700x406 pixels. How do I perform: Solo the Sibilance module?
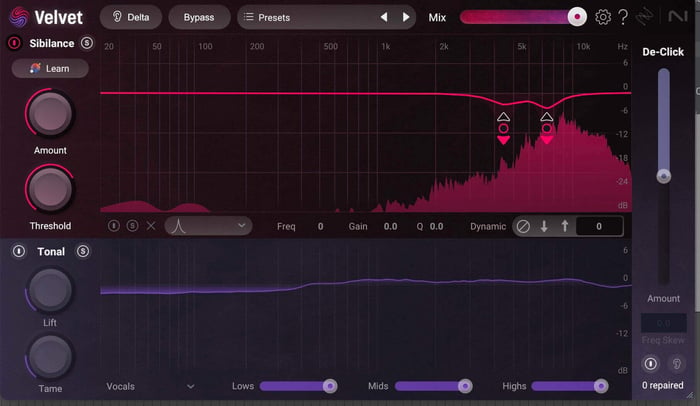pyautogui.click(x=87, y=43)
